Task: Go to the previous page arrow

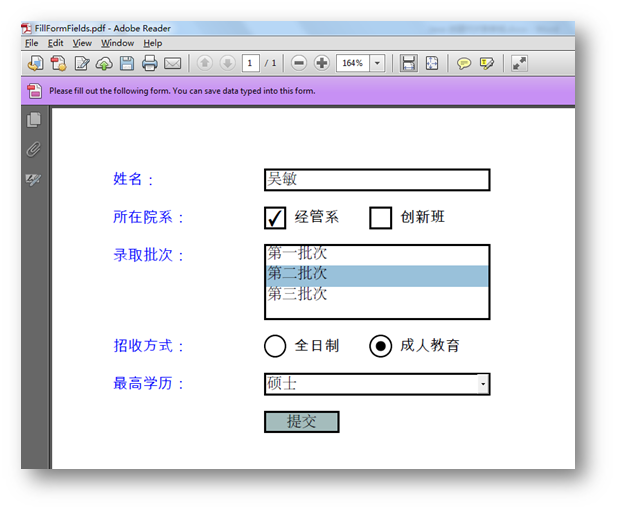Action: 205,63
